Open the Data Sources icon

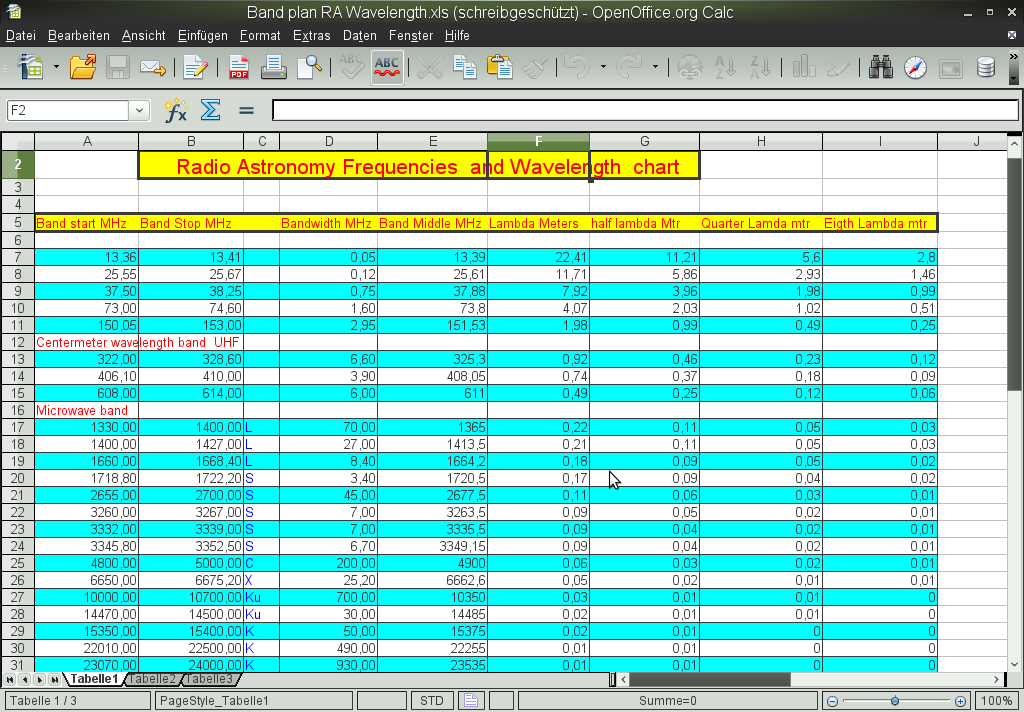coord(986,68)
